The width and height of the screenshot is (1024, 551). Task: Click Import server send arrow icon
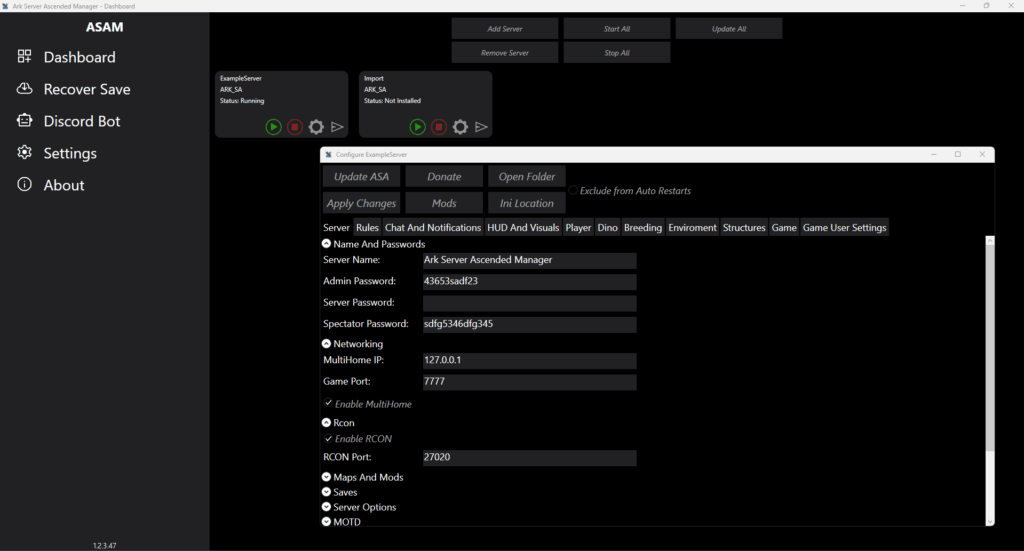click(x=481, y=127)
